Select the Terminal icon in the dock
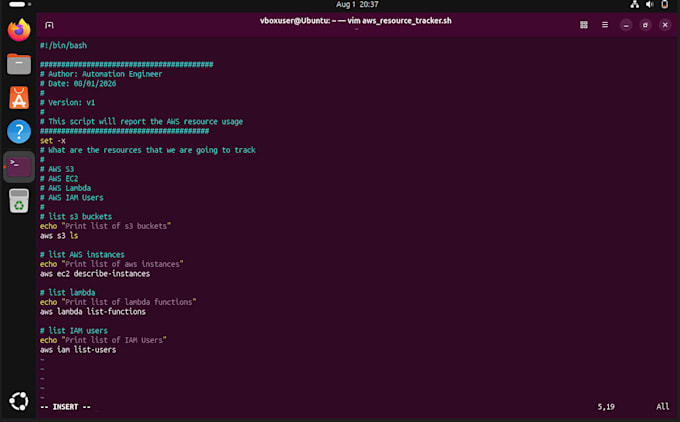This screenshot has height=422, width=680. [x=19, y=167]
